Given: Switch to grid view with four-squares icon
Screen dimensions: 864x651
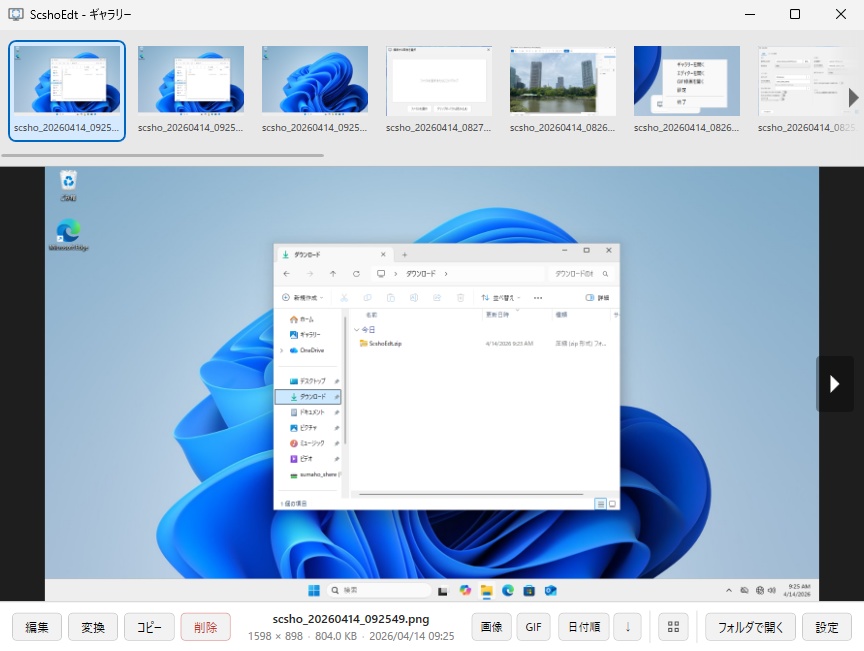Looking at the screenshot, I should click(x=673, y=627).
